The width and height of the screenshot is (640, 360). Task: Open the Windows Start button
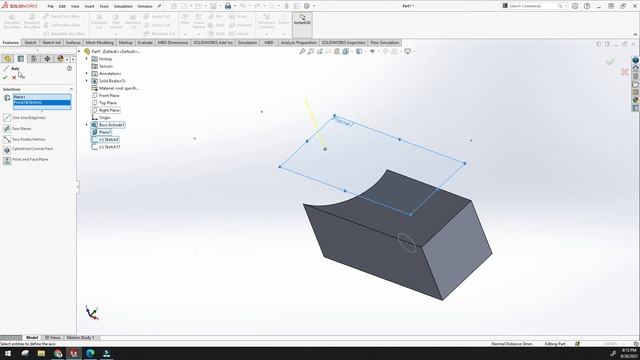(x=8, y=353)
